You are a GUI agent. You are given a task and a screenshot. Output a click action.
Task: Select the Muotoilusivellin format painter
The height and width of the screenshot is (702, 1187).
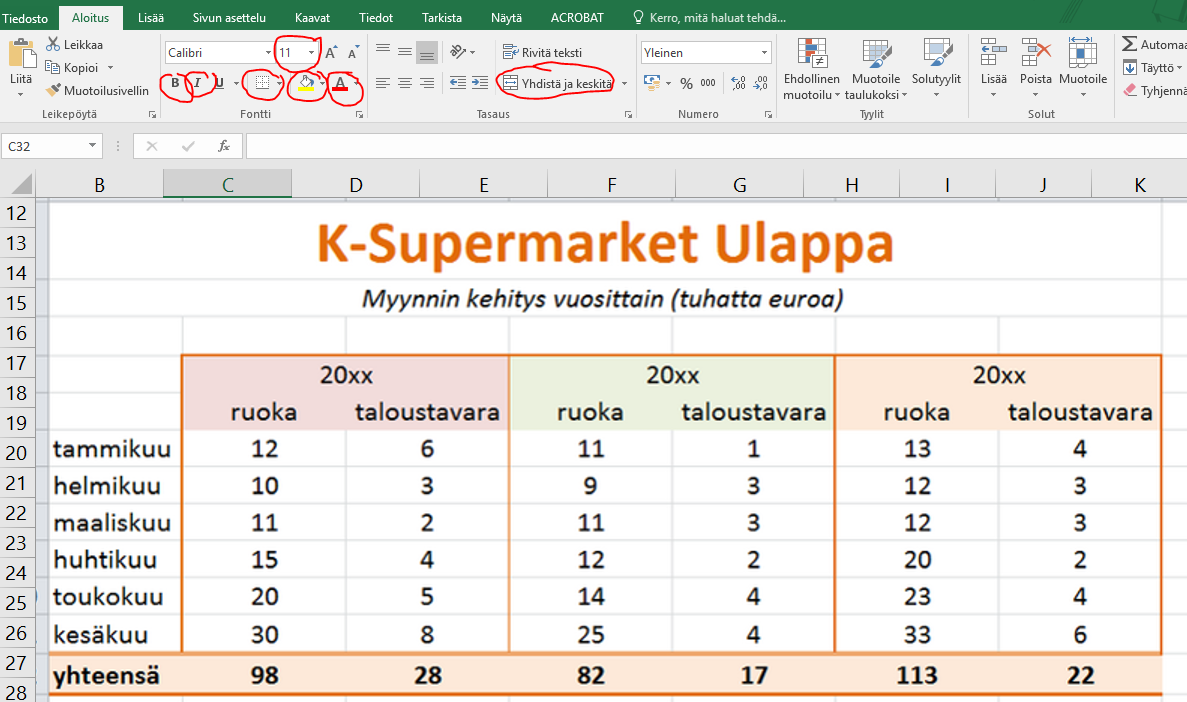click(97, 90)
